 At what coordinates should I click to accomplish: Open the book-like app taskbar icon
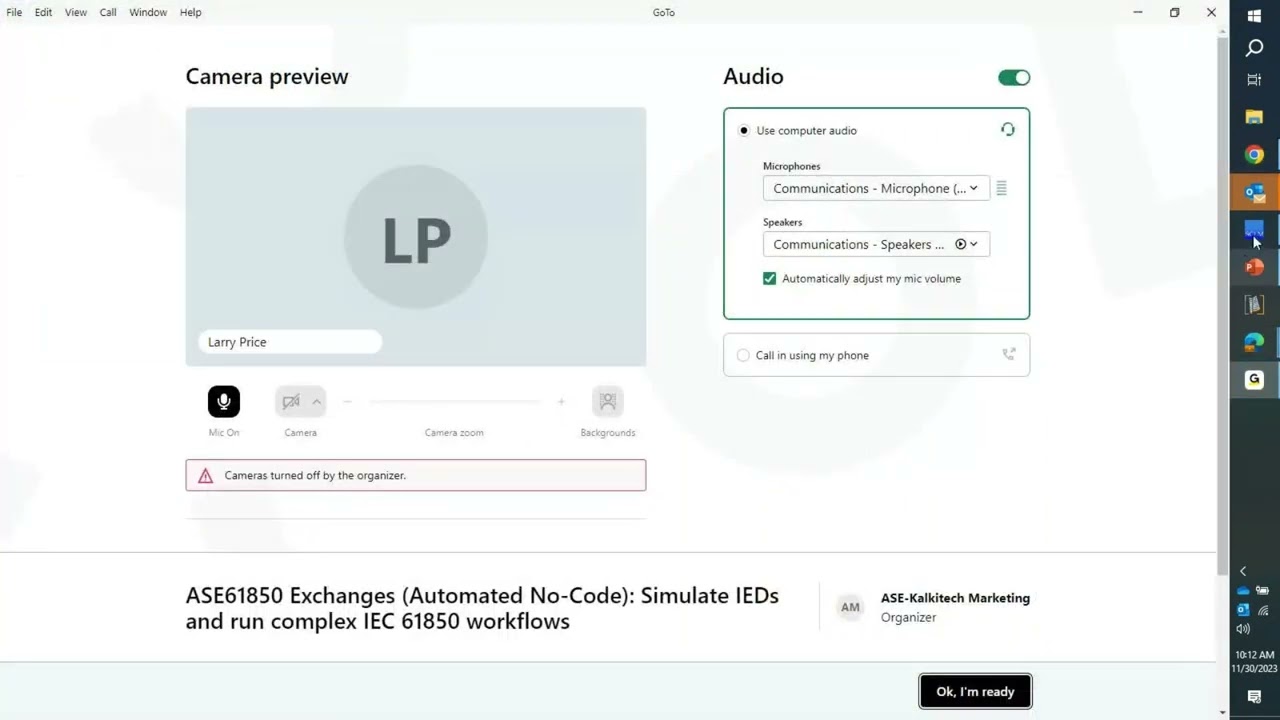(x=1254, y=305)
